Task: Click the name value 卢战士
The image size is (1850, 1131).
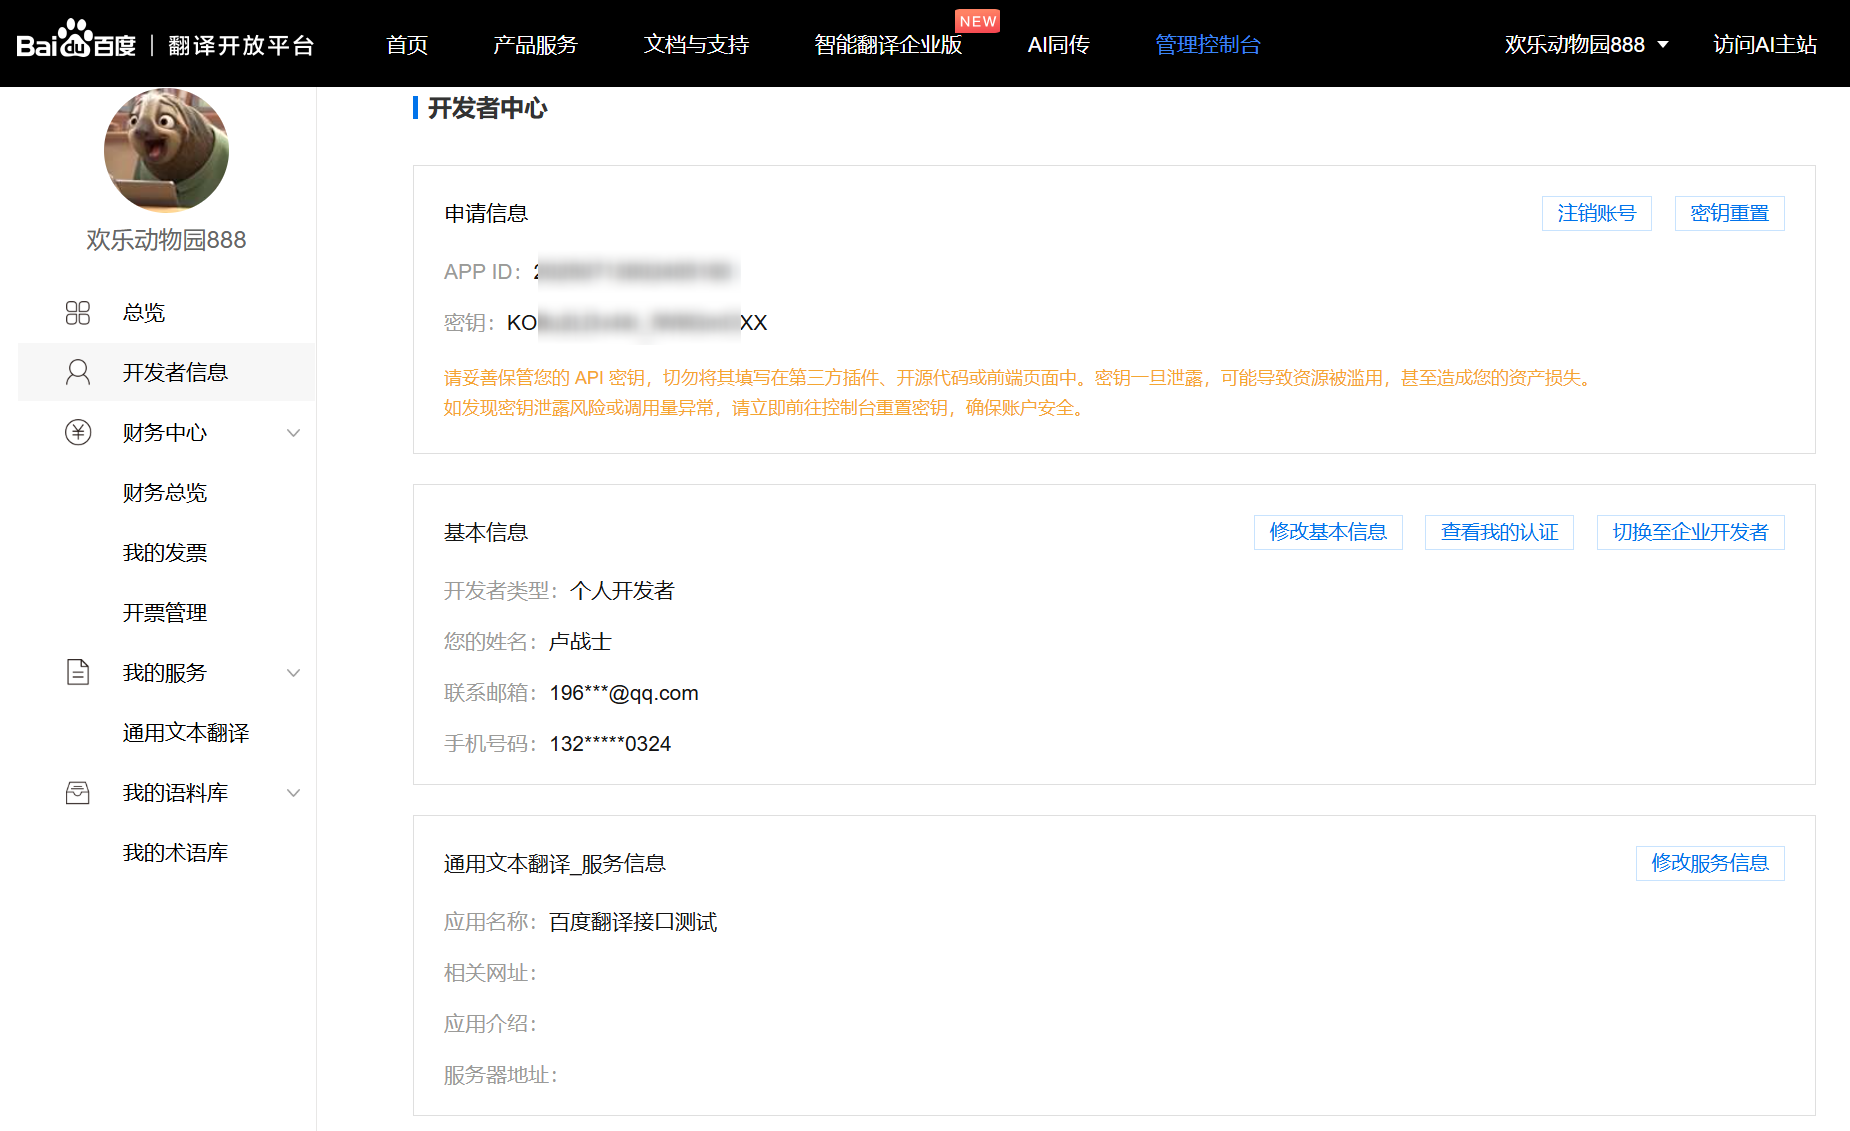Action: 580,642
